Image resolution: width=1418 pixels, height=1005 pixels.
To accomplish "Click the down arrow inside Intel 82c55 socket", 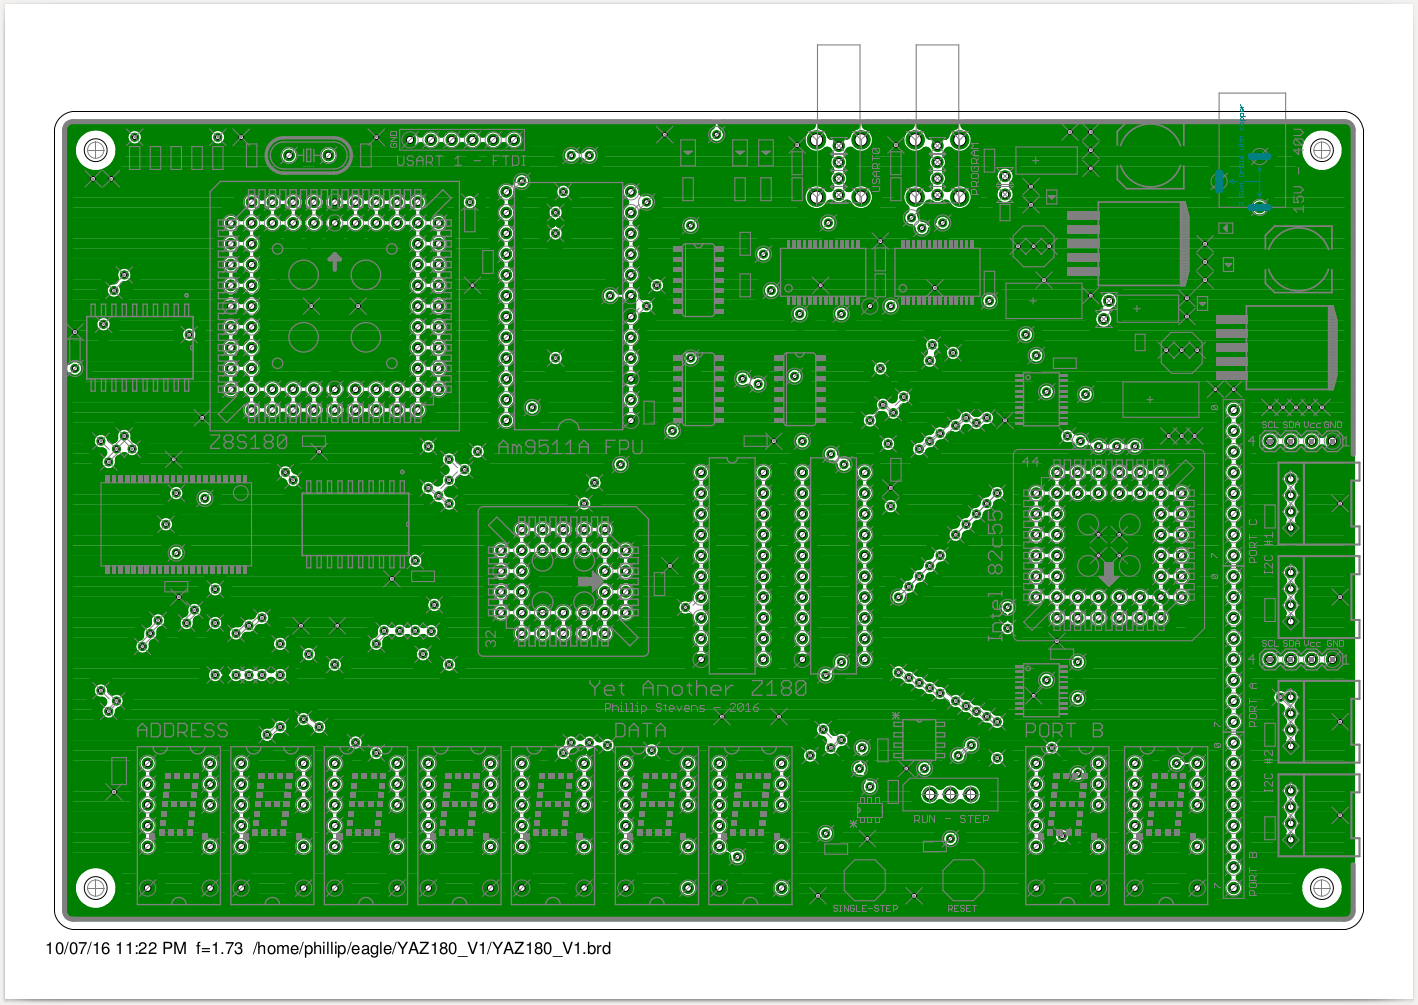I will [x=1108, y=574].
